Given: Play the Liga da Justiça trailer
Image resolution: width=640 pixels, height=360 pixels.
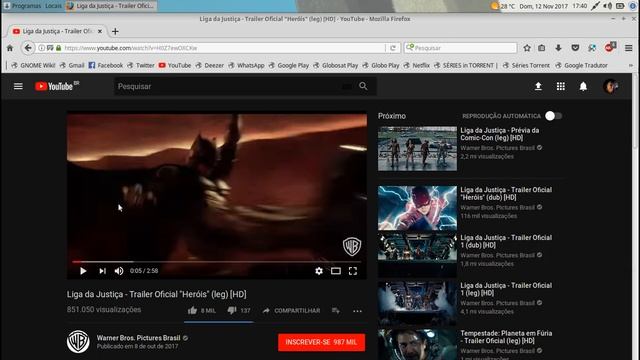Looking at the screenshot, I should pos(83,271).
